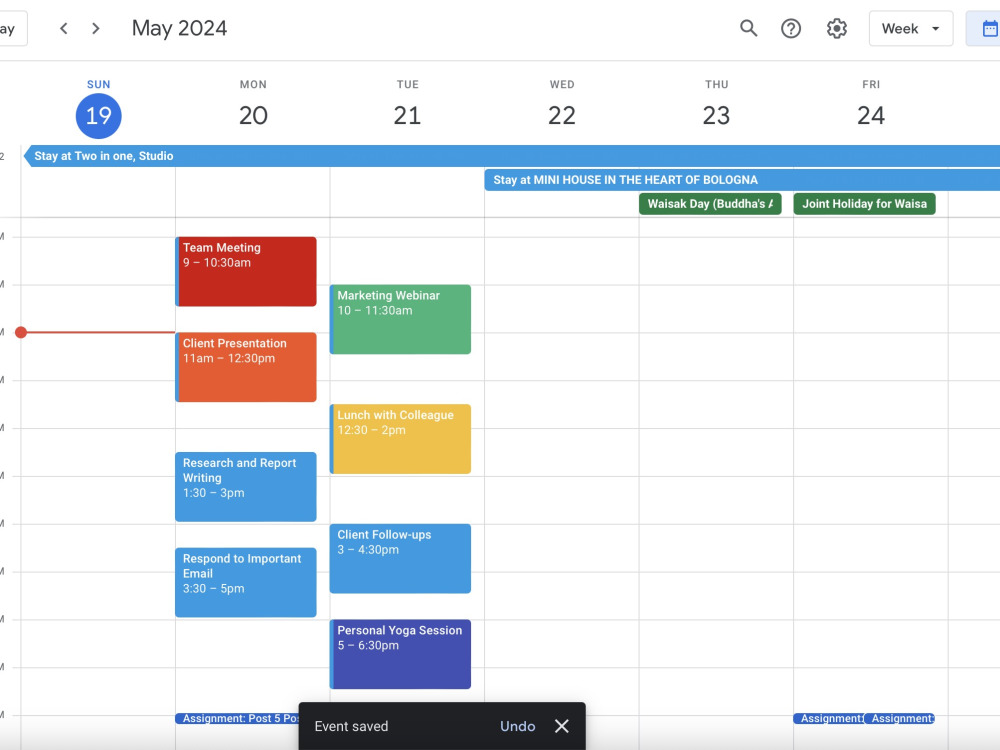Open the Waisak Day holiday entry

(710, 203)
